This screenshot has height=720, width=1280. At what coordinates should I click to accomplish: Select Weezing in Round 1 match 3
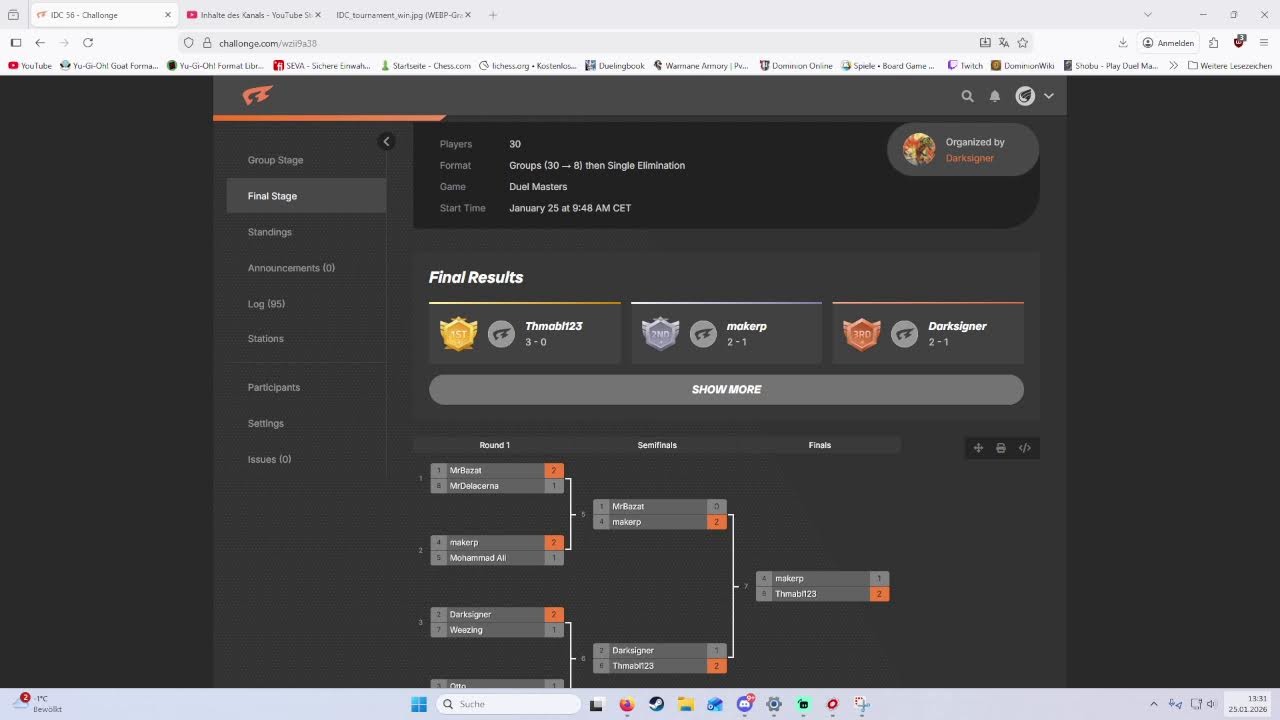(x=497, y=630)
